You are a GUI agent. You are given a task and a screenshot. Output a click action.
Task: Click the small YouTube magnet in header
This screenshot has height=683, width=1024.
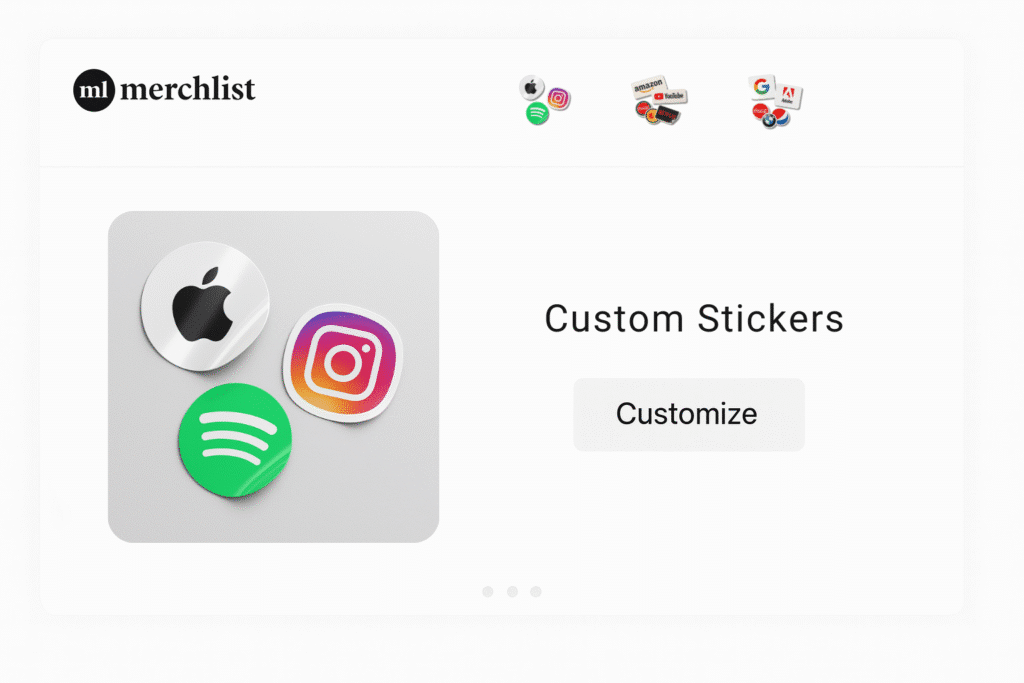[669, 97]
